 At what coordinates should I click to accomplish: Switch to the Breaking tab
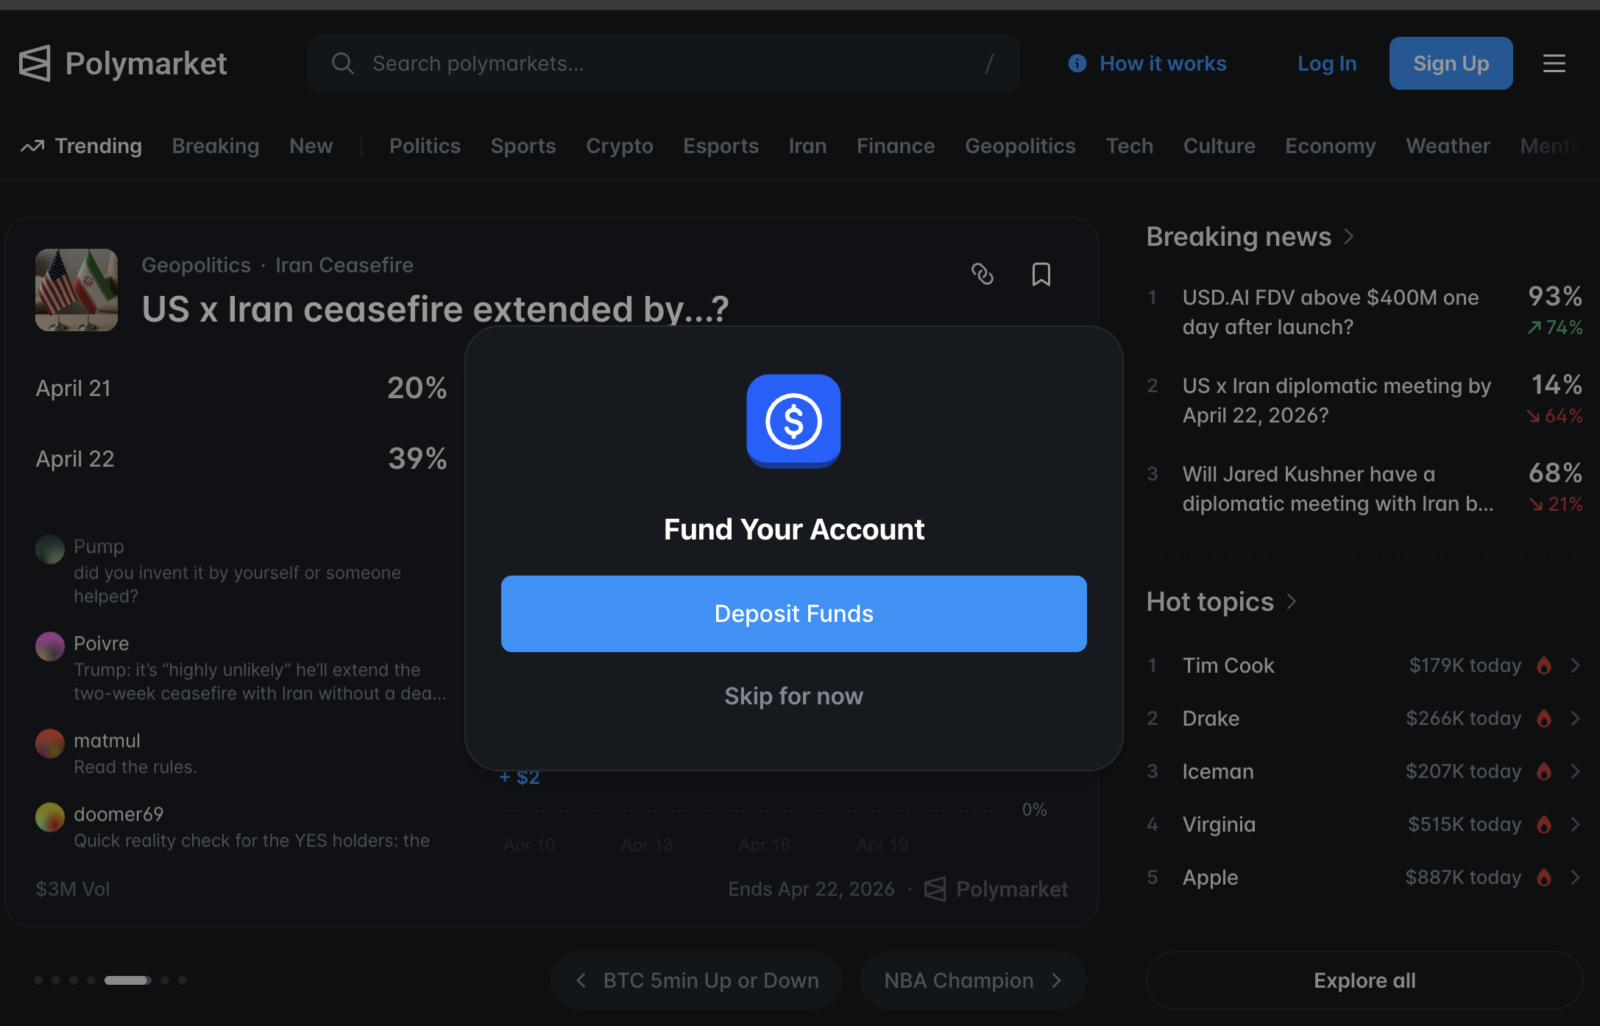click(215, 146)
